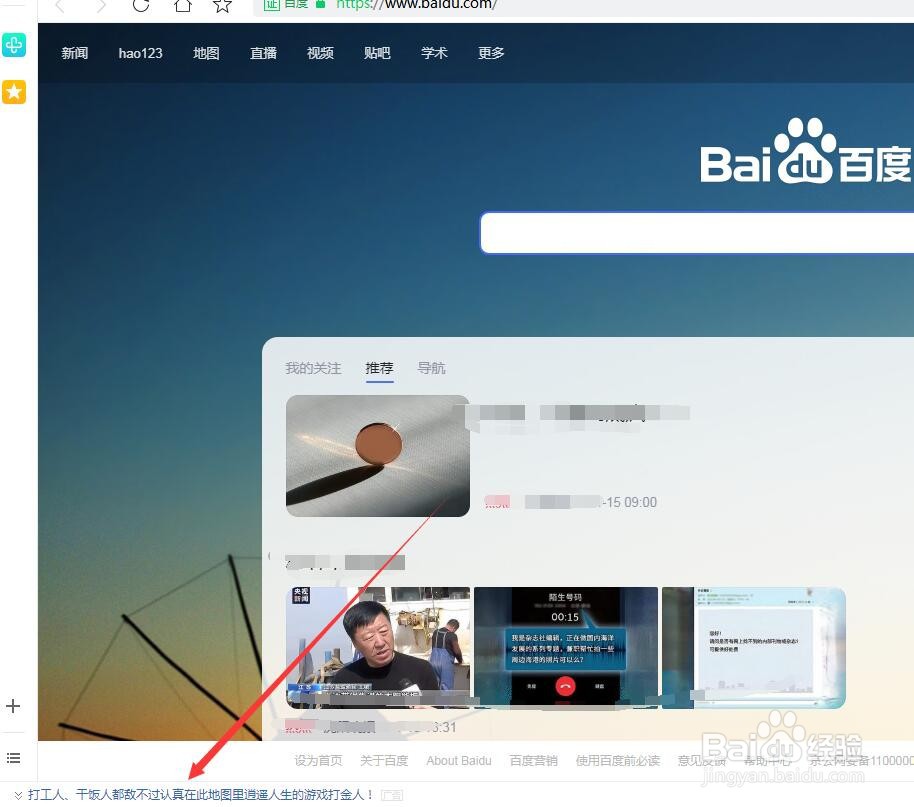The image size is (914, 807).
Task: Open the 地图 link
Action: coord(206,53)
